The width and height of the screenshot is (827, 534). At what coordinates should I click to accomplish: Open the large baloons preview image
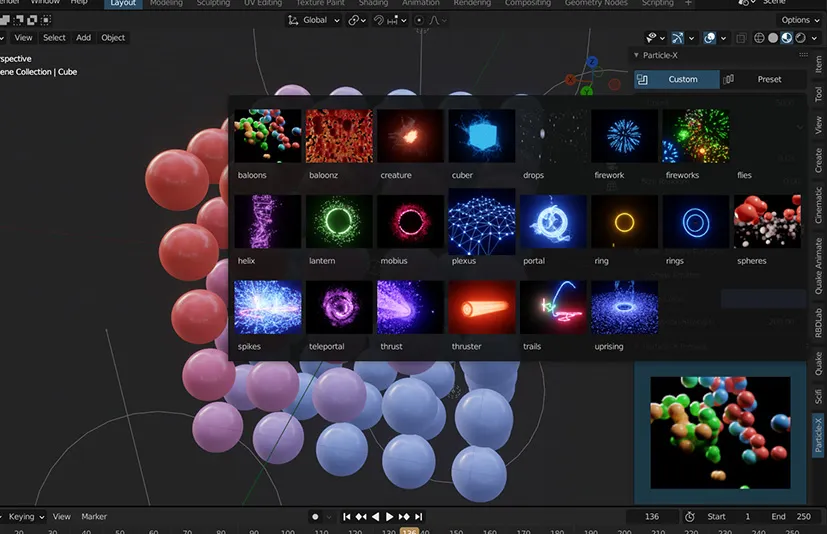(x=720, y=433)
